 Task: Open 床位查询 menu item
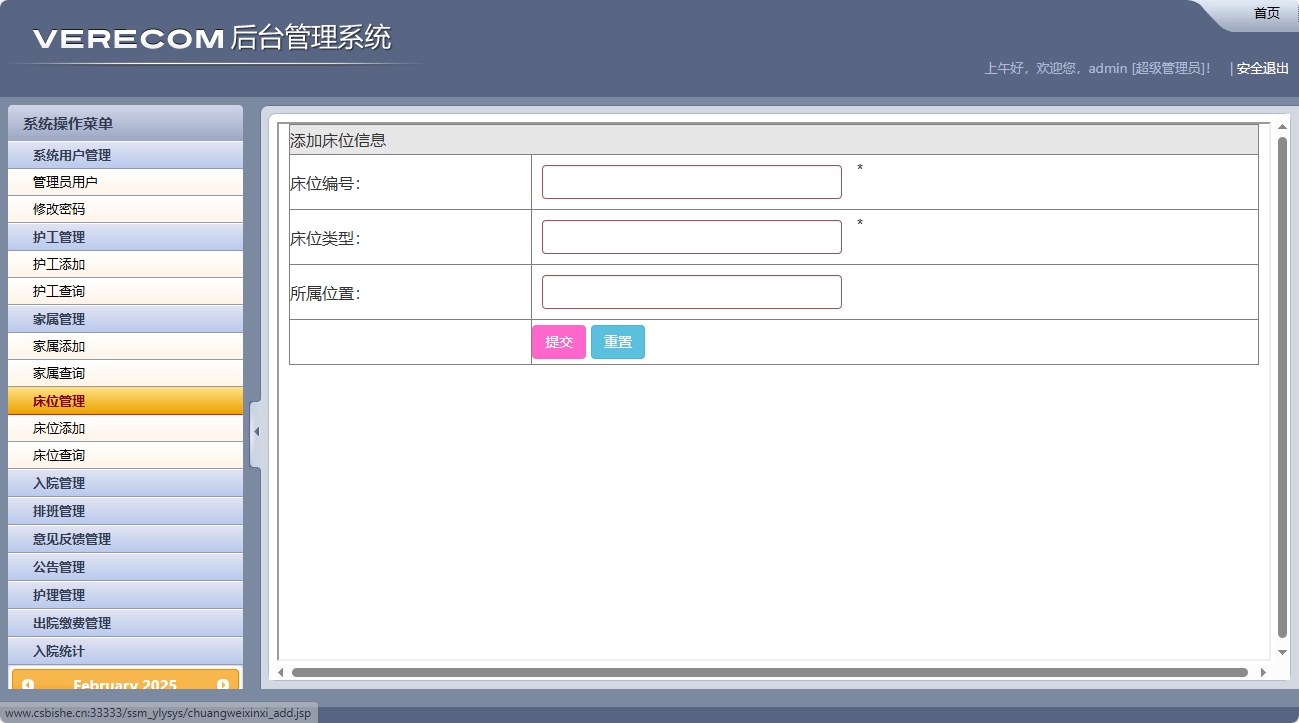(x=125, y=455)
